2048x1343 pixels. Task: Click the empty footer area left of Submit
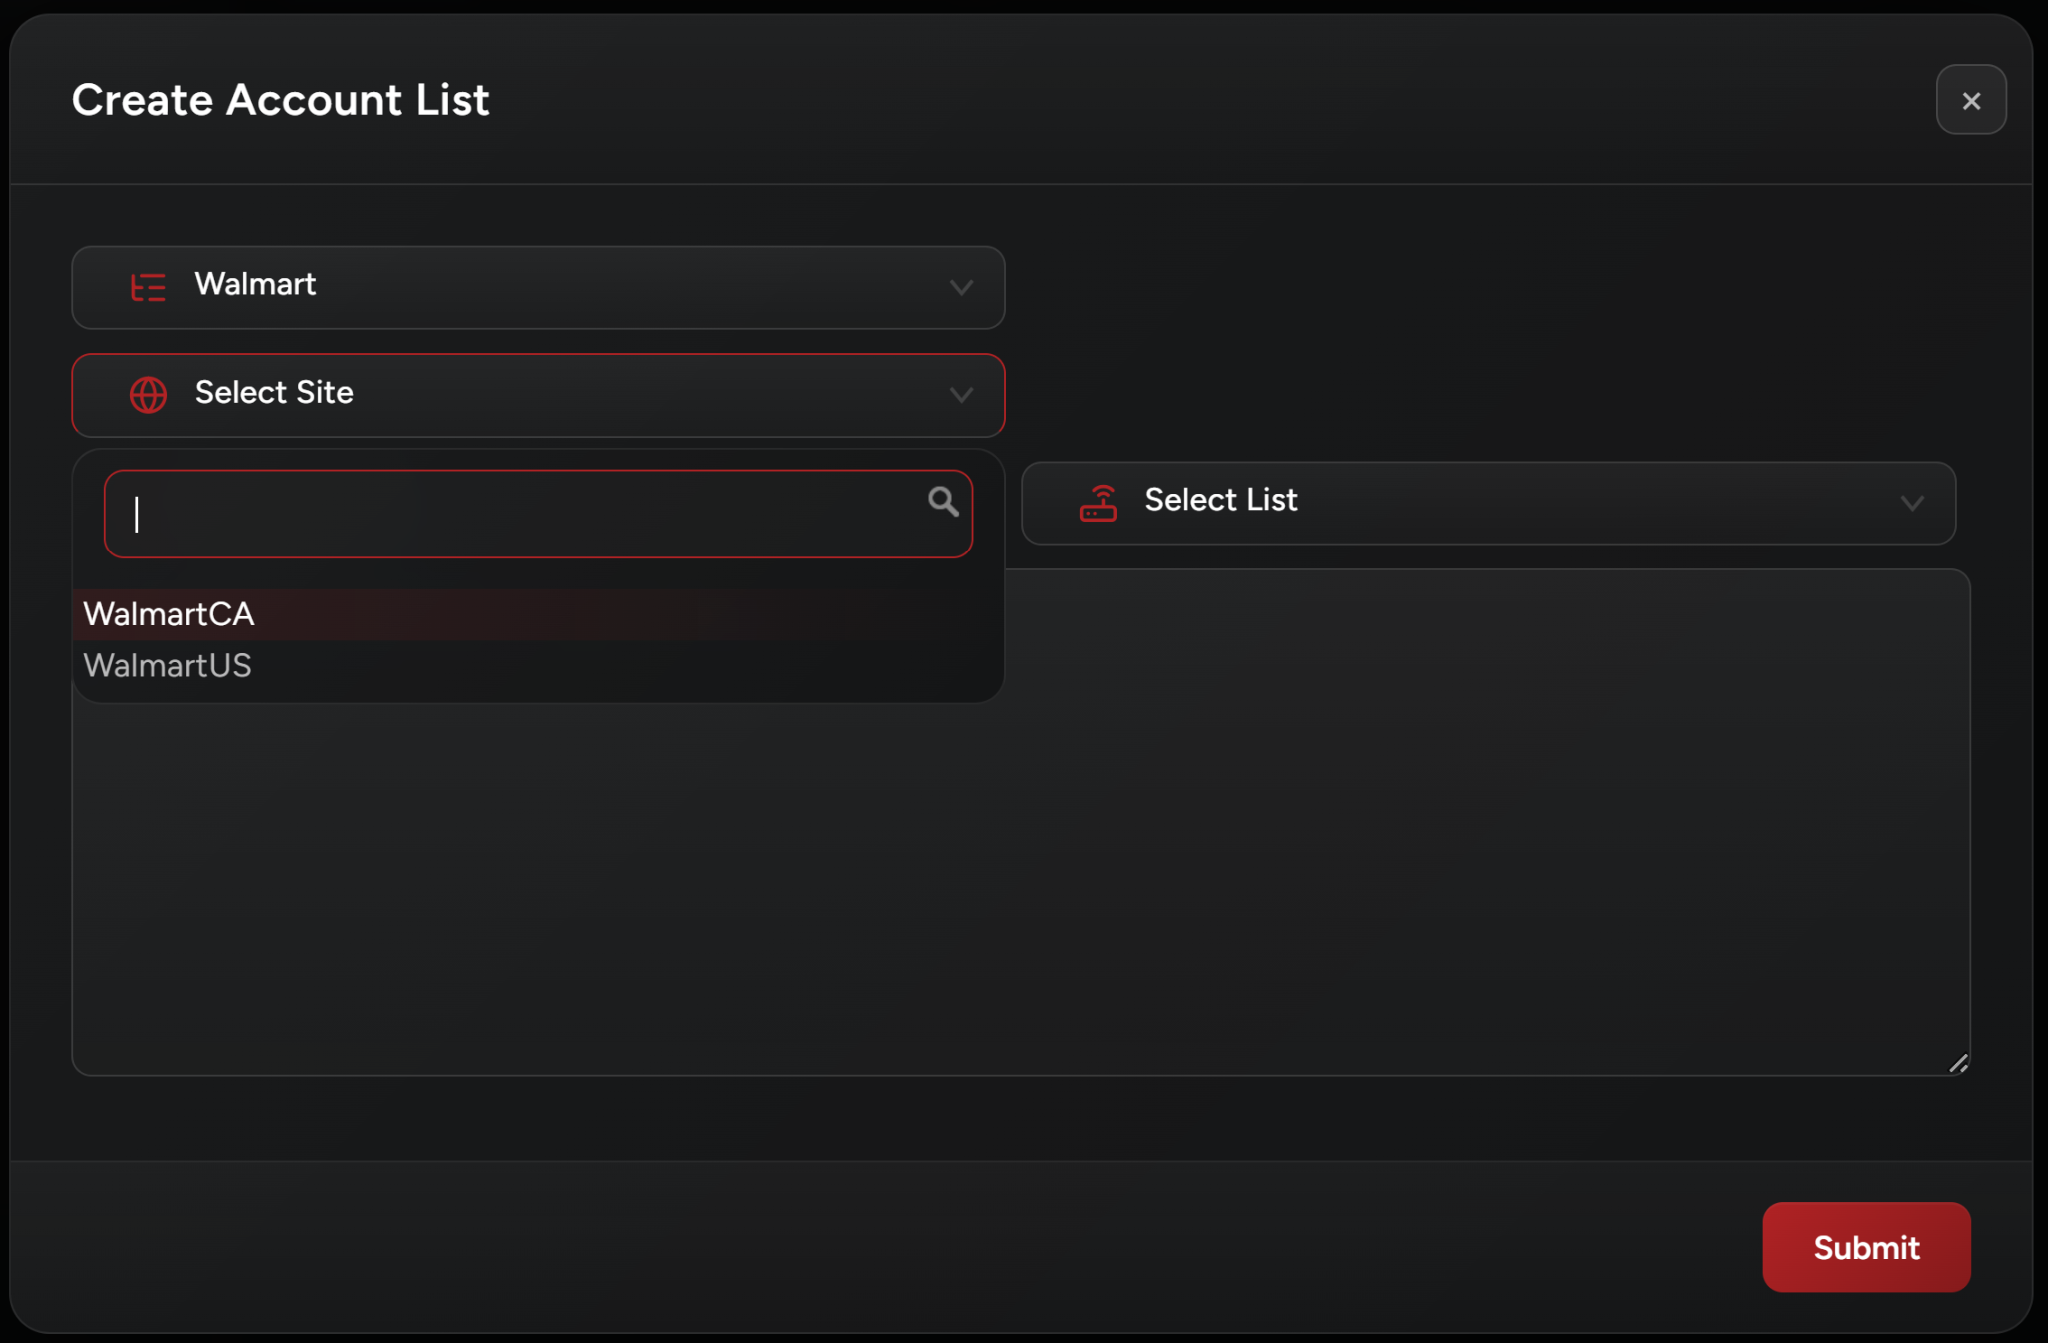[900, 1246]
